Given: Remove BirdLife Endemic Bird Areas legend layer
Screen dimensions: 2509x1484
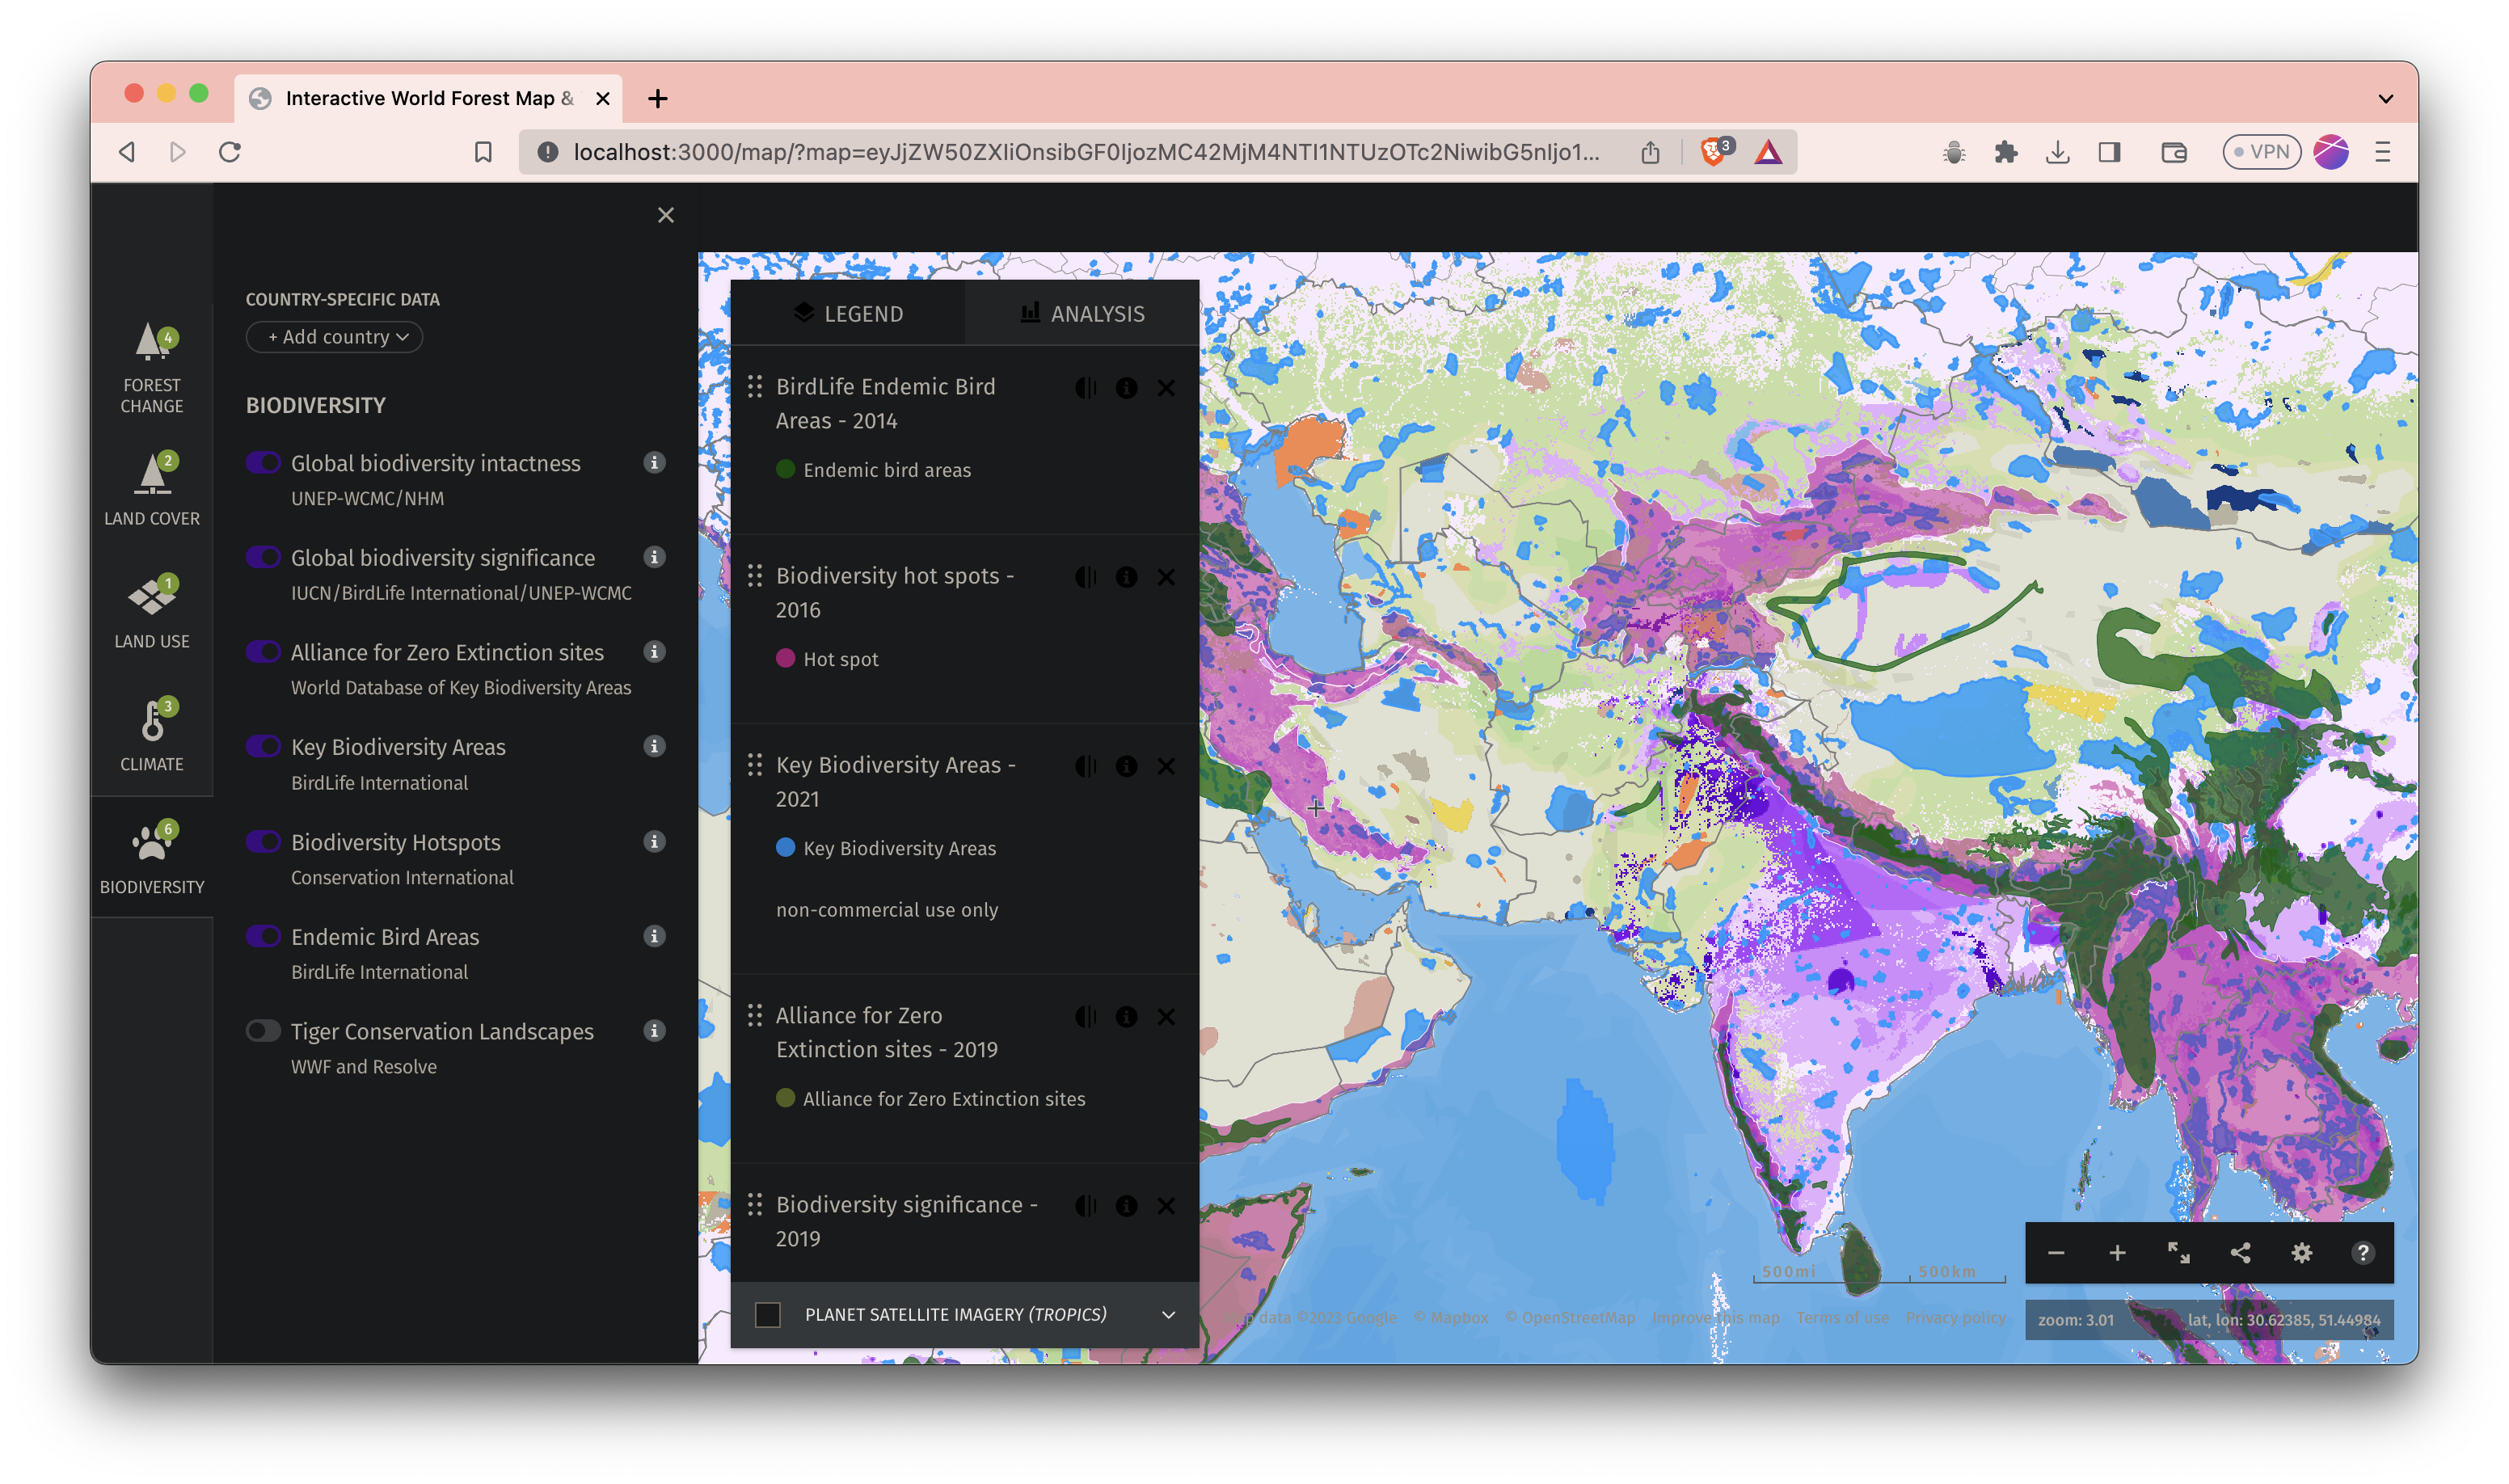Looking at the screenshot, I should pyautogui.click(x=1166, y=388).
